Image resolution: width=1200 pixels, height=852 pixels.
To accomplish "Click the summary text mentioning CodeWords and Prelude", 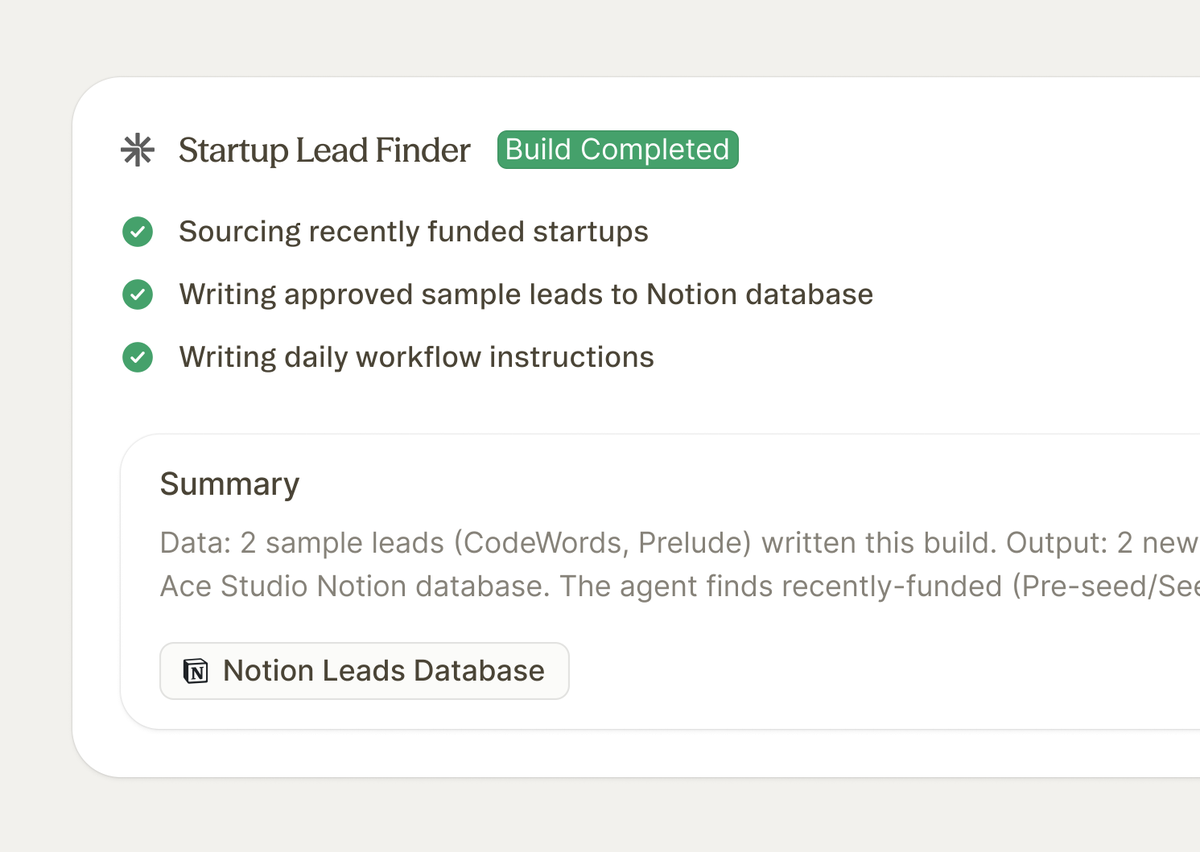I will [679, 543].
